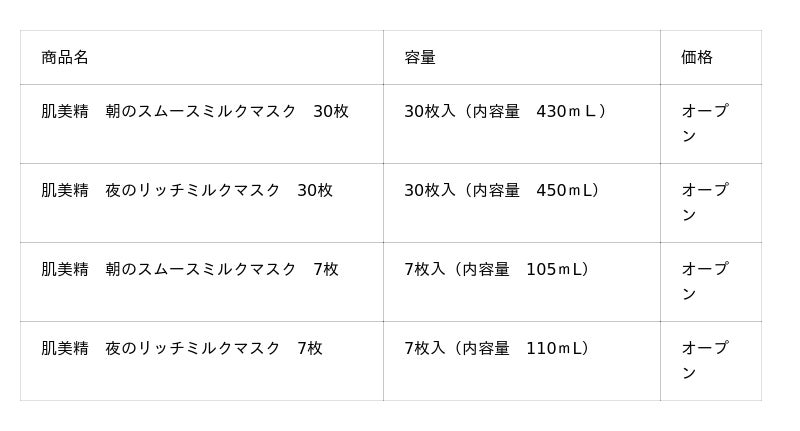Click オープン price for 夜のリッチミルクマスク 30枚

(x=704, y=202)
